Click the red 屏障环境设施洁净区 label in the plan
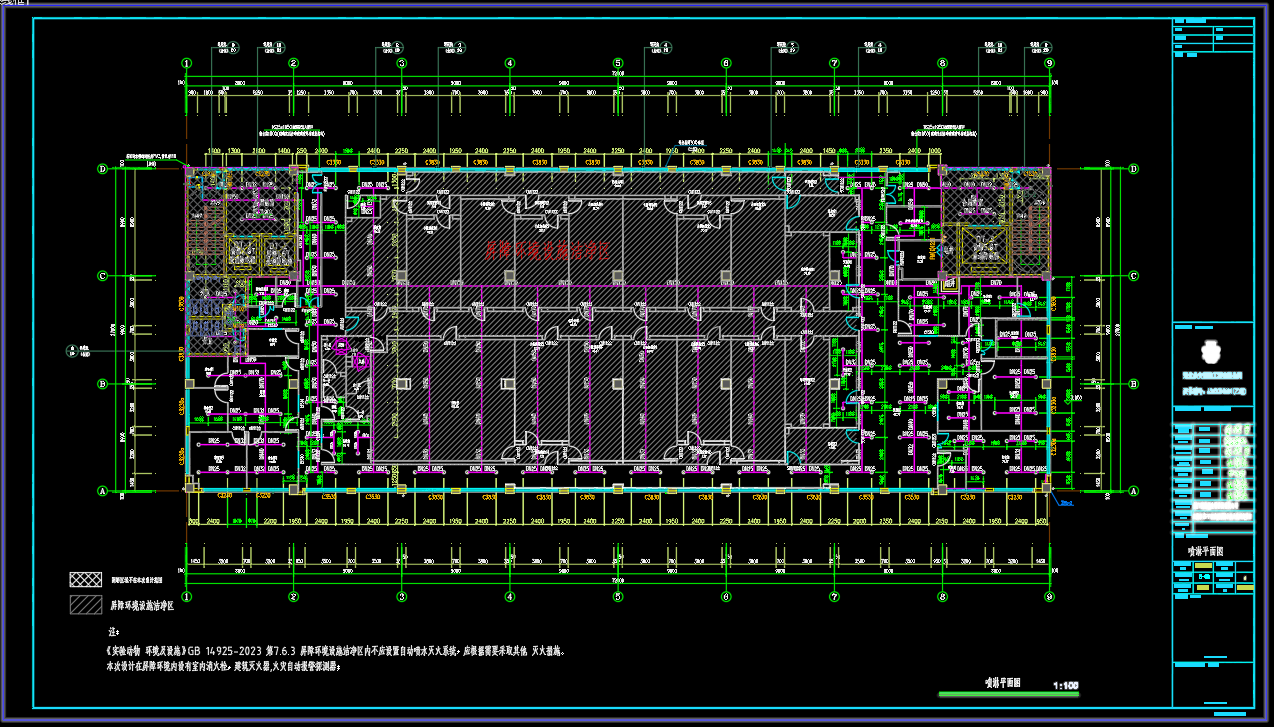 (x=547, y=249)
